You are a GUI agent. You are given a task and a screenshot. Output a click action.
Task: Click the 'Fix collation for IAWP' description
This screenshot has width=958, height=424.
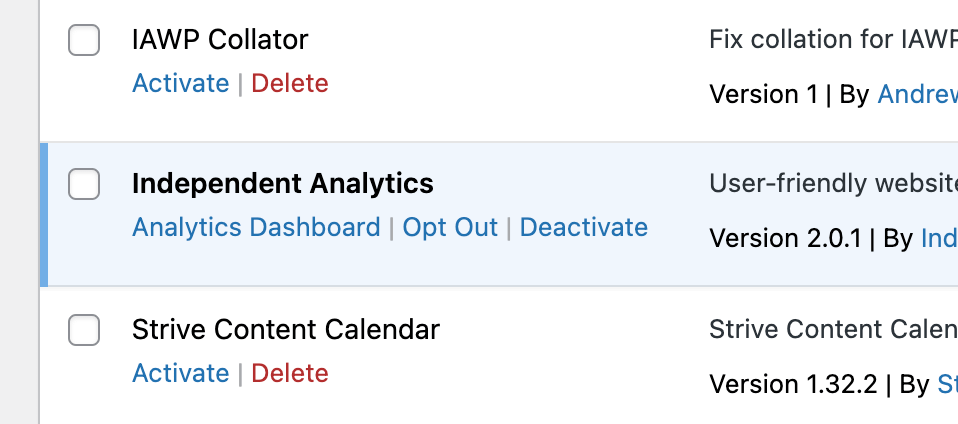pos(832,40)
